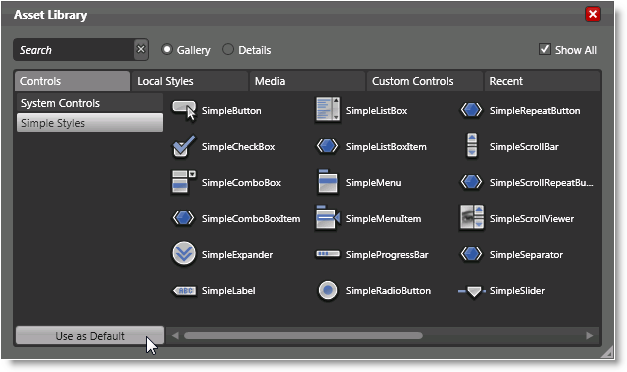Click the SimpleLabel ABC icon
627x372 pixels.
(184, 291)
